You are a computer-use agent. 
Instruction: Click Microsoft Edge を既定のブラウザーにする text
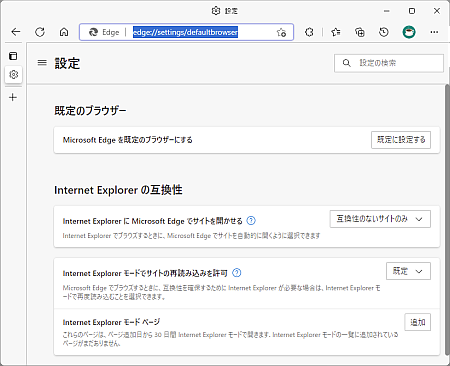128,140
